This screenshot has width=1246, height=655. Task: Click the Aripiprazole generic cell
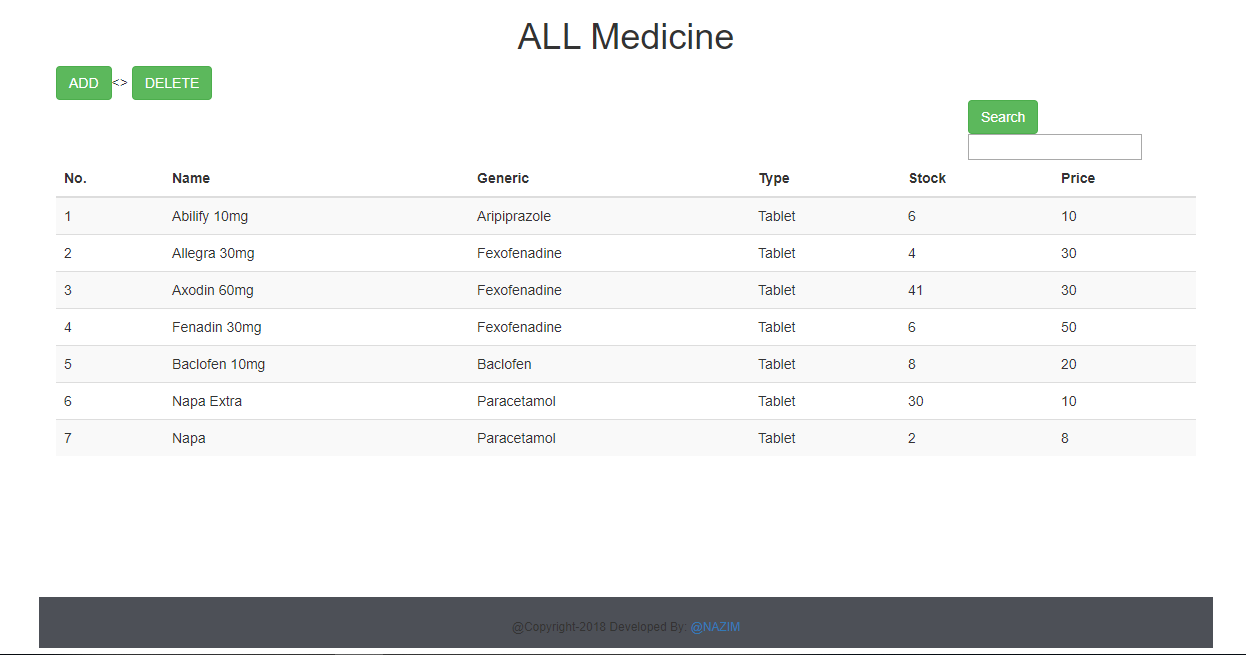point(514,216)
